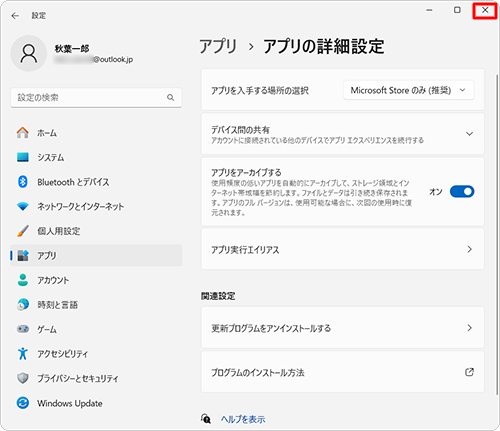
Task: Open 時刻と言語 settings
Action: pos(96,304)
